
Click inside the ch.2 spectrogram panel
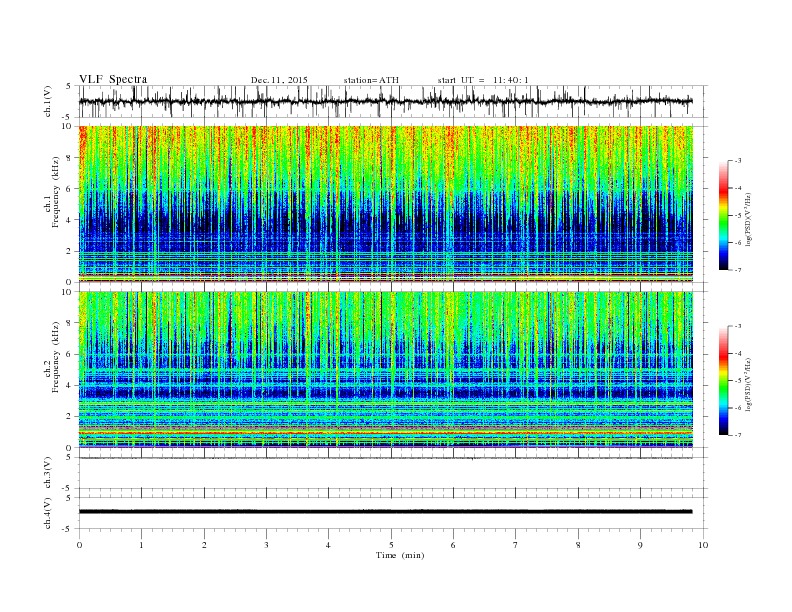(x=386, y=370)
